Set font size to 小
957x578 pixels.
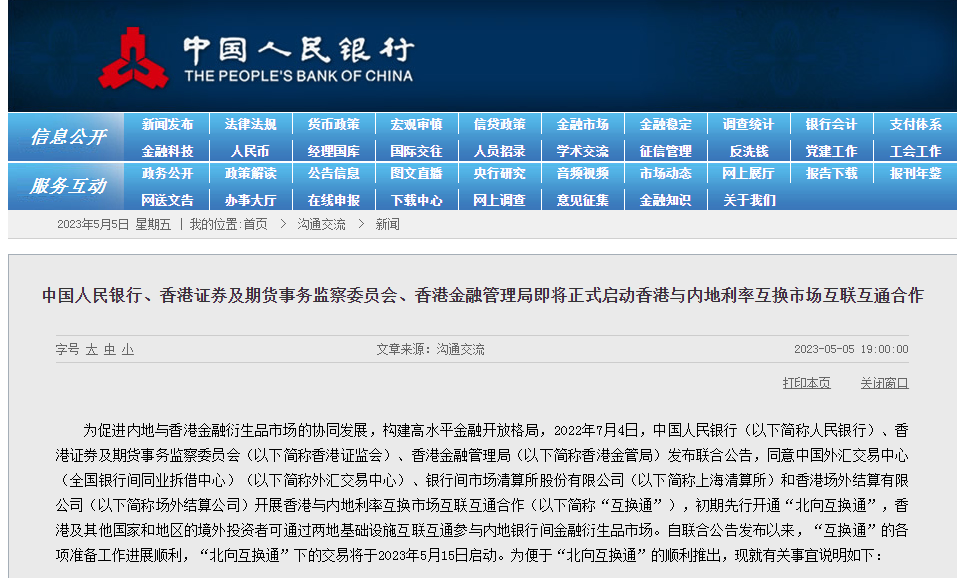point(128,350)
